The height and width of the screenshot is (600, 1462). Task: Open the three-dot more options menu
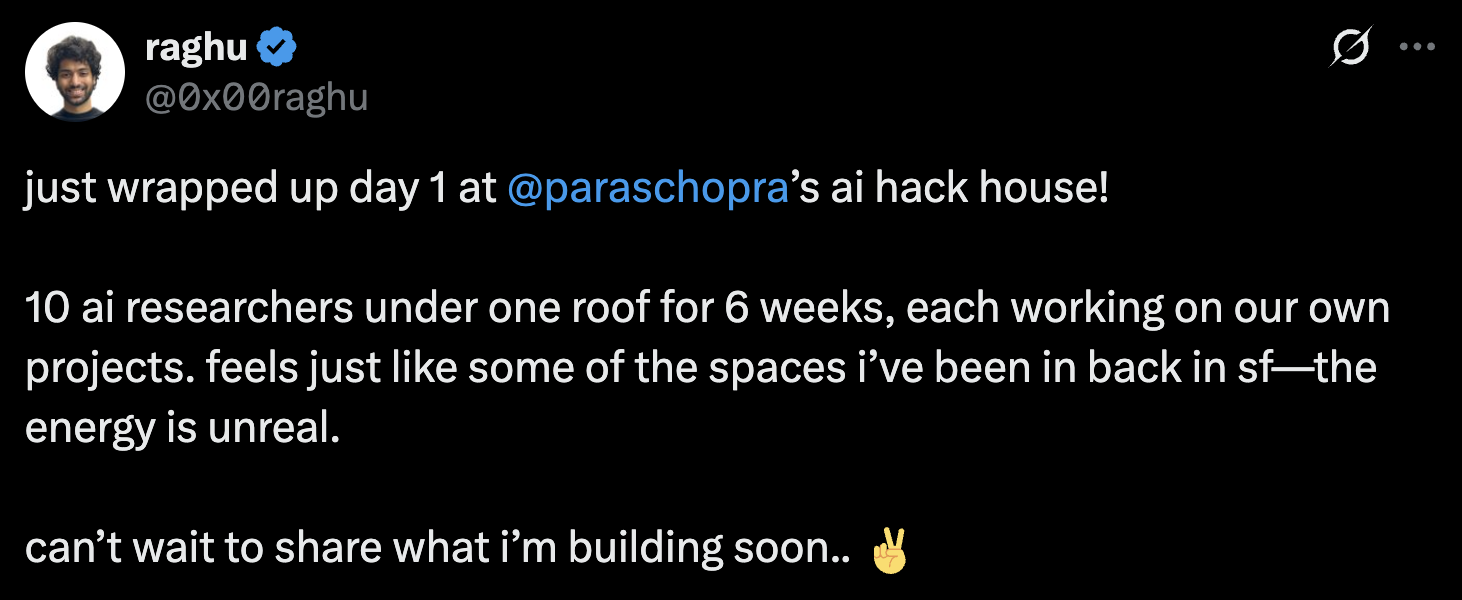[1417, 49]
